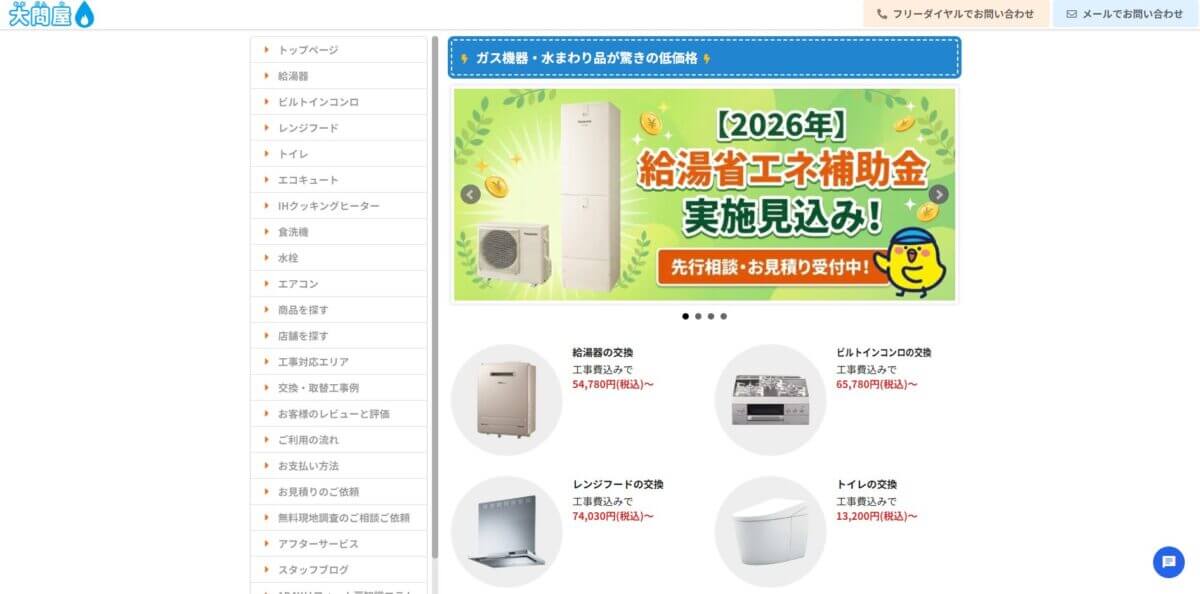Open アフターサービス in the sidebar menu

(339, 544)
